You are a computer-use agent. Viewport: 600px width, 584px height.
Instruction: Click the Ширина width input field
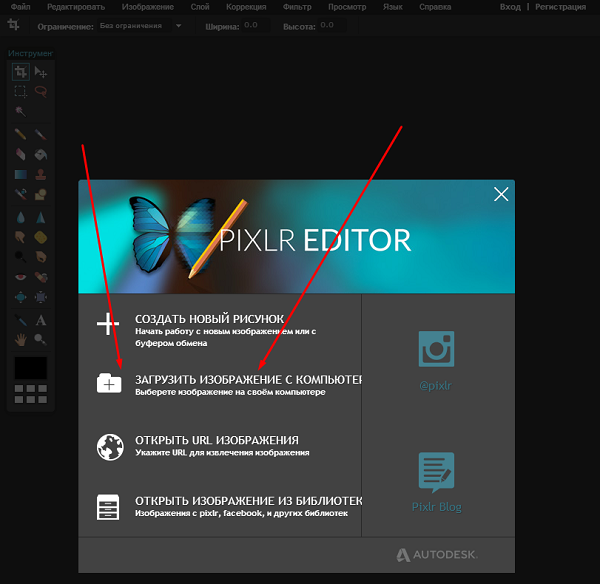pos(256,25)
